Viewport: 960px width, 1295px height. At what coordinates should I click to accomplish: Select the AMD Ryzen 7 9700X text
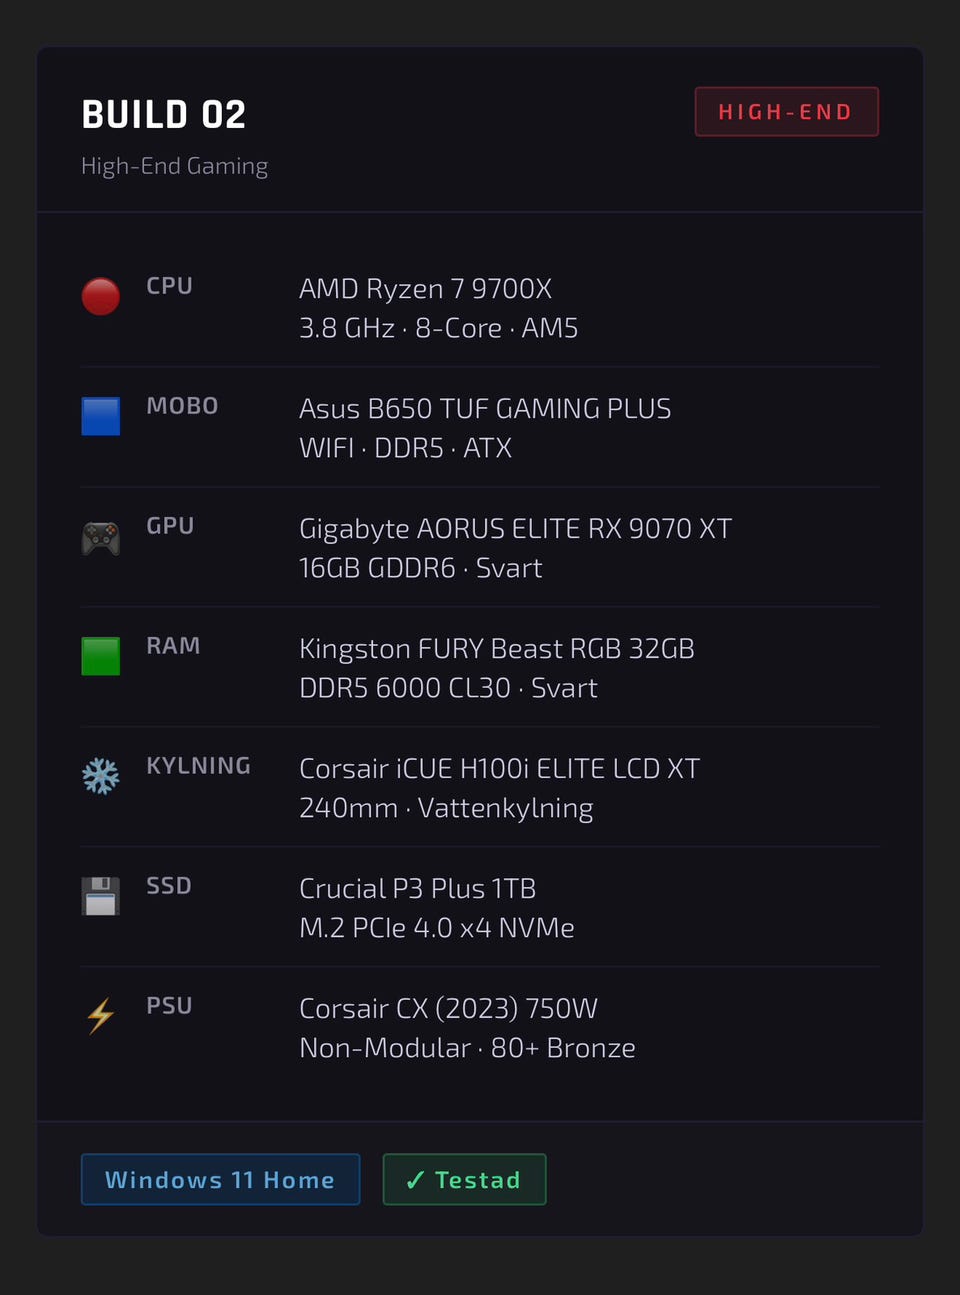tap(425, 289)
